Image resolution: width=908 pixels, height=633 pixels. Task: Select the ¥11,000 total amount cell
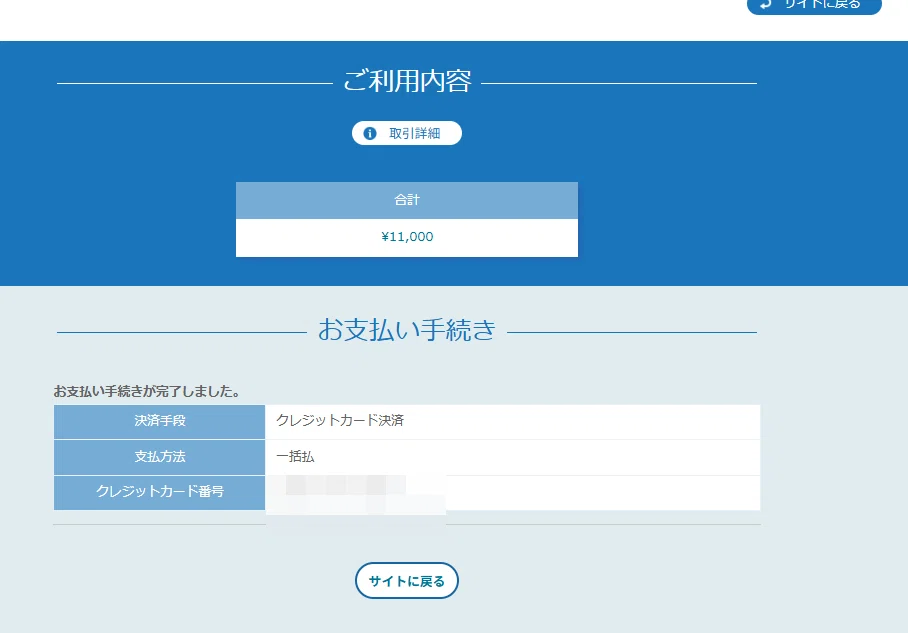(x=407, y=237)
